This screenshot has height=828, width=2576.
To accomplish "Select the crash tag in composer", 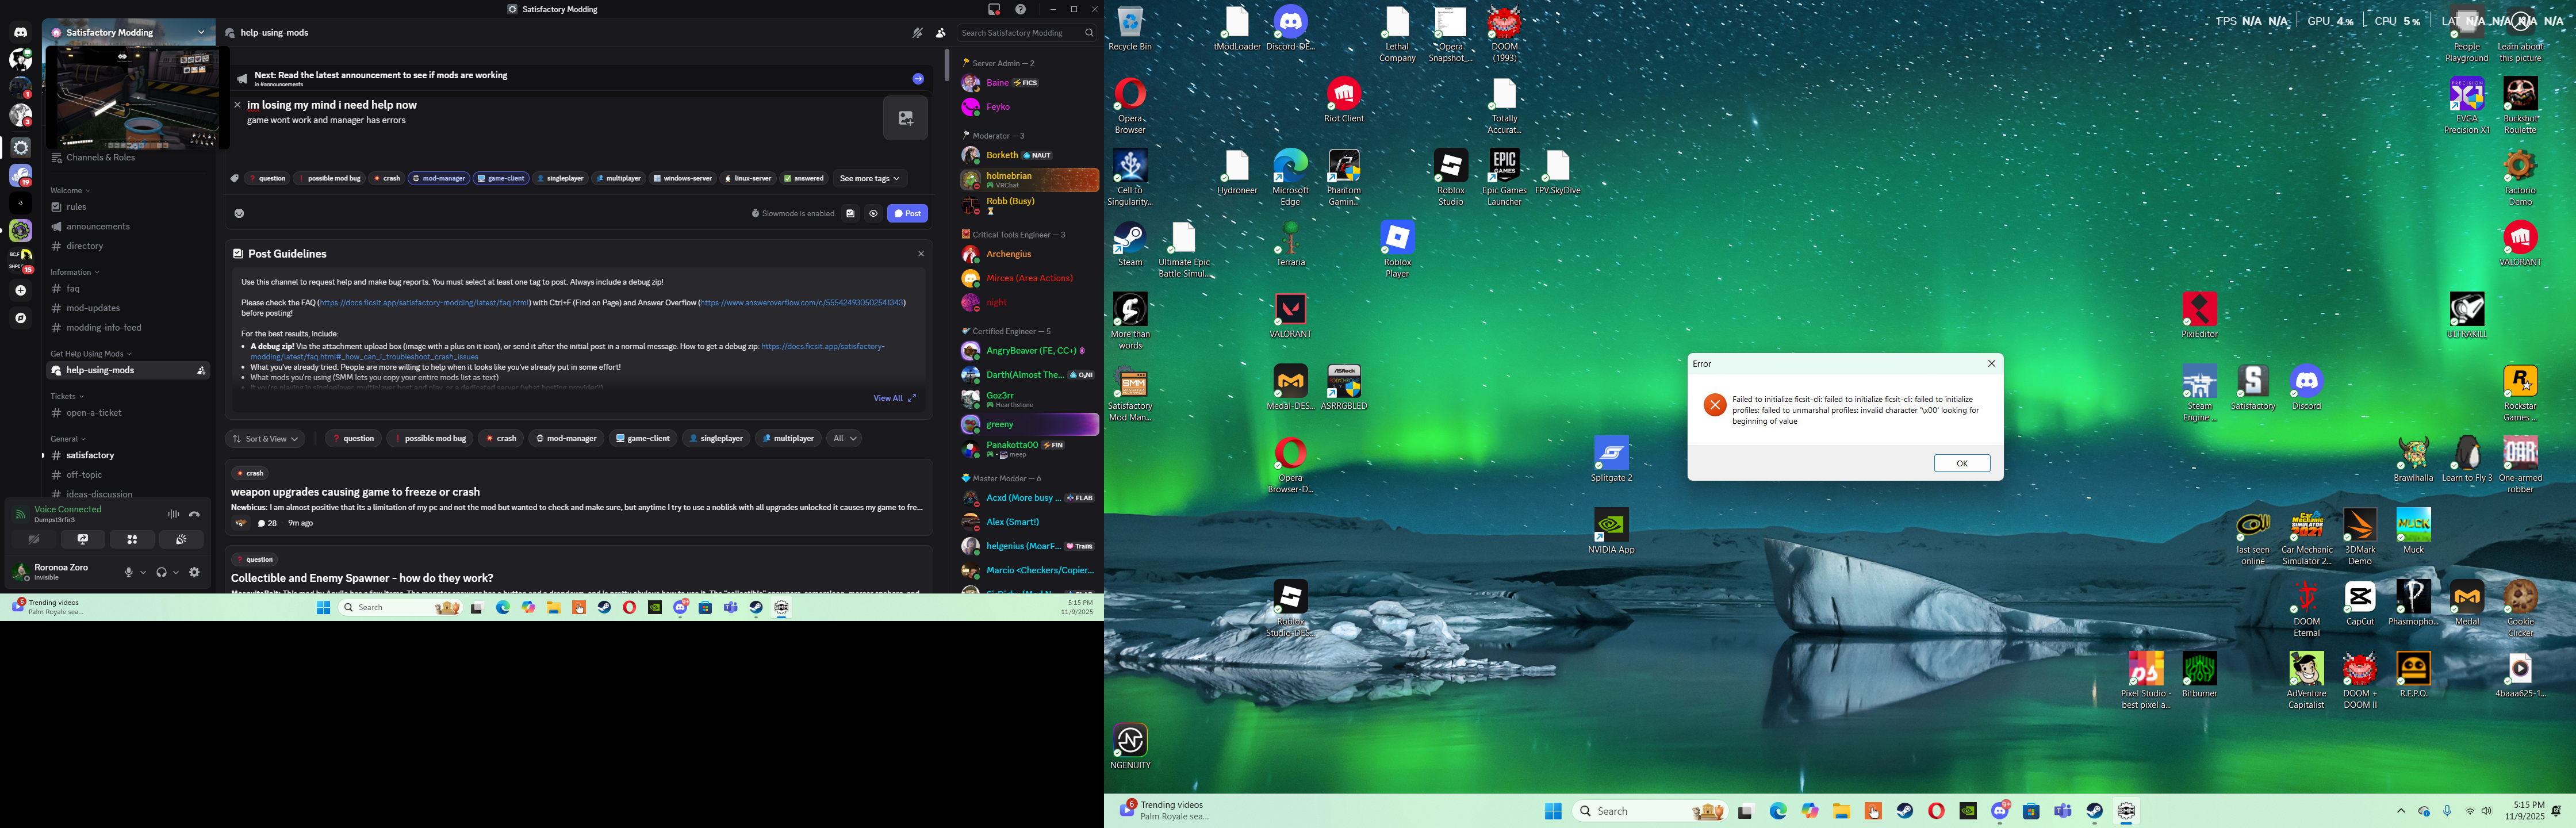I will (387, 179).
